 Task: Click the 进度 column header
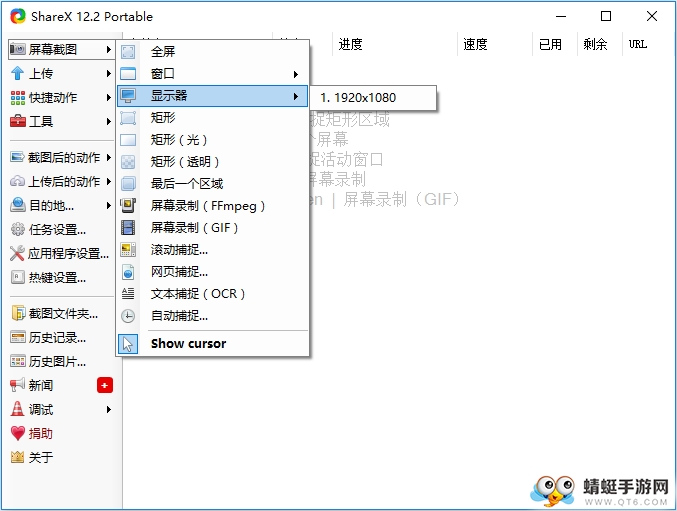pos(394,44)
